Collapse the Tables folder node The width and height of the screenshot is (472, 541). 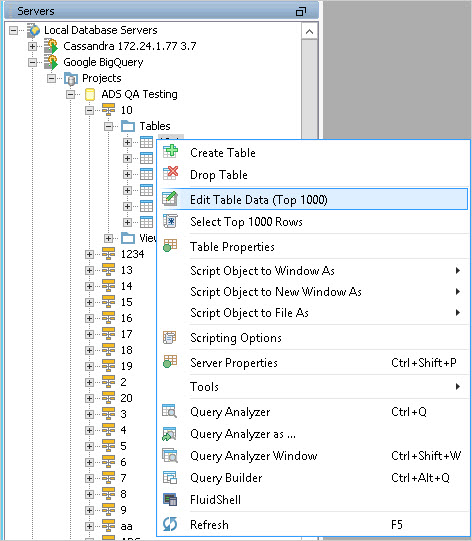(x=108, y=126)
